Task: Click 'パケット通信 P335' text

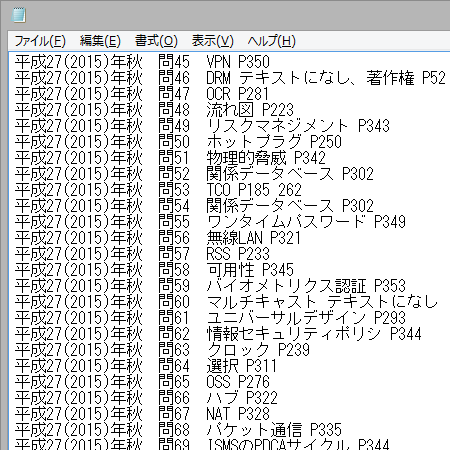Action: pyautogui.click(x=274, y=430)
